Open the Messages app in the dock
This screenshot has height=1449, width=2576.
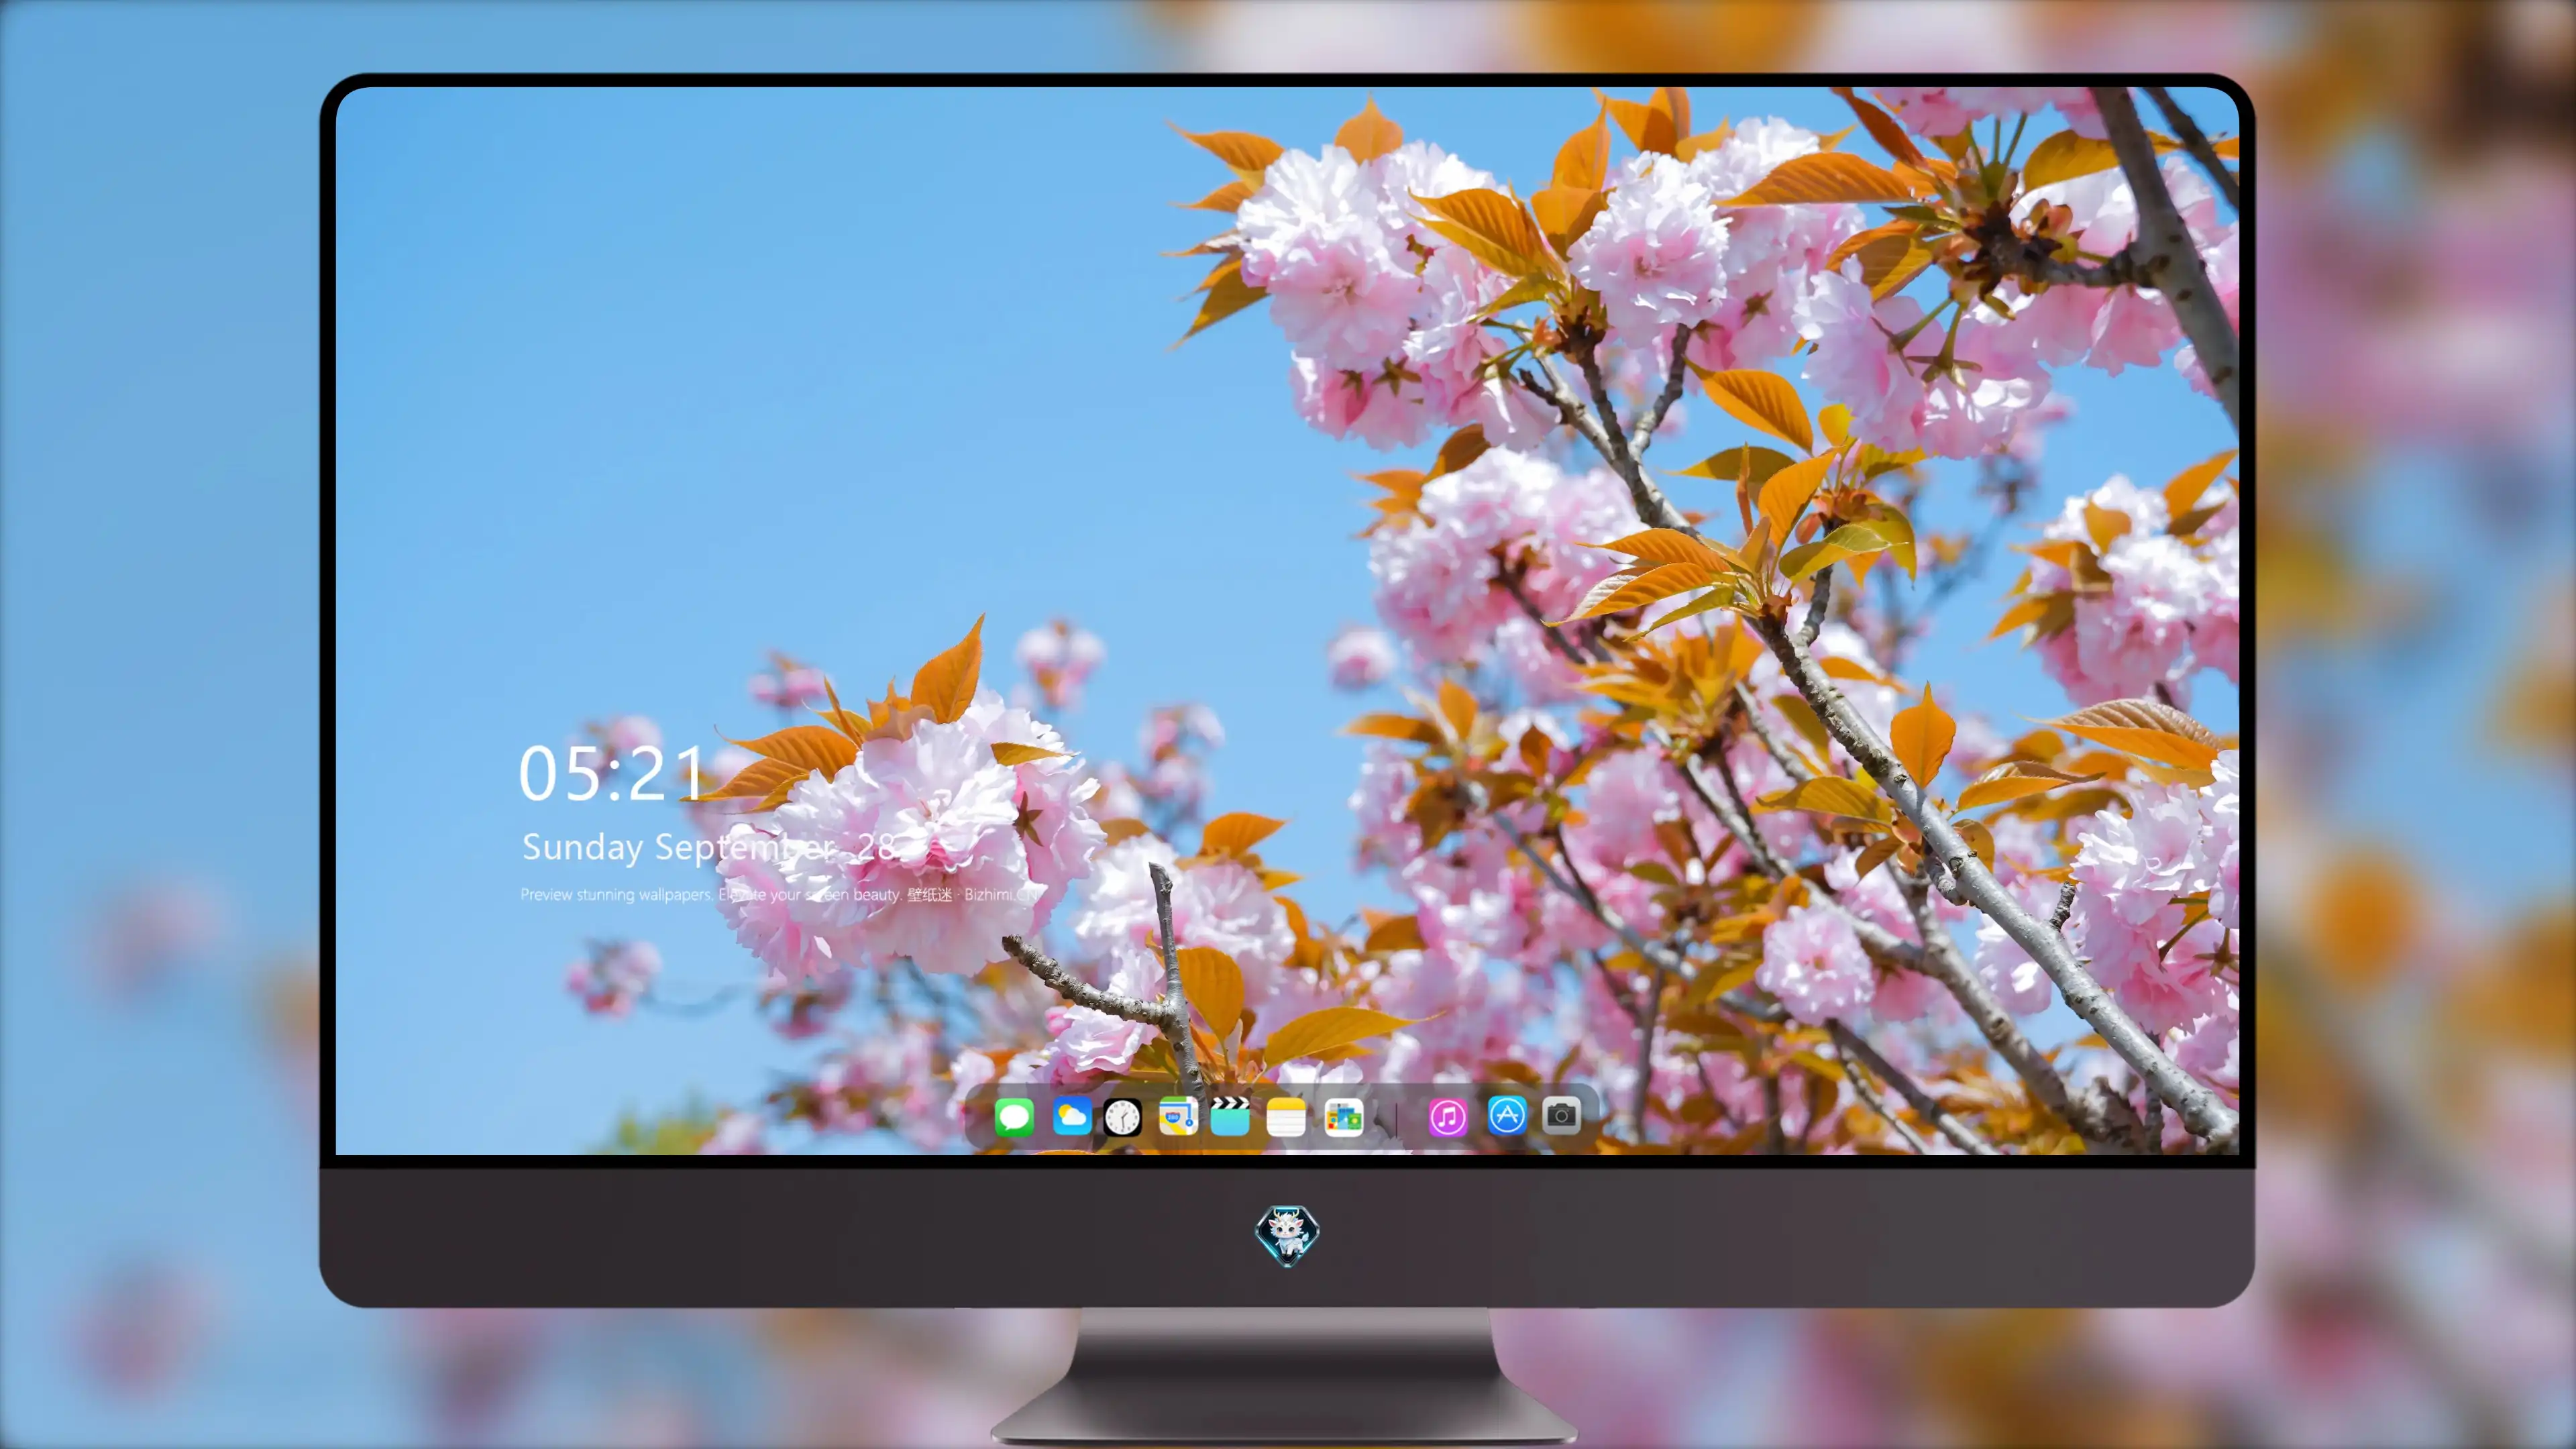click(1014, 1117)
